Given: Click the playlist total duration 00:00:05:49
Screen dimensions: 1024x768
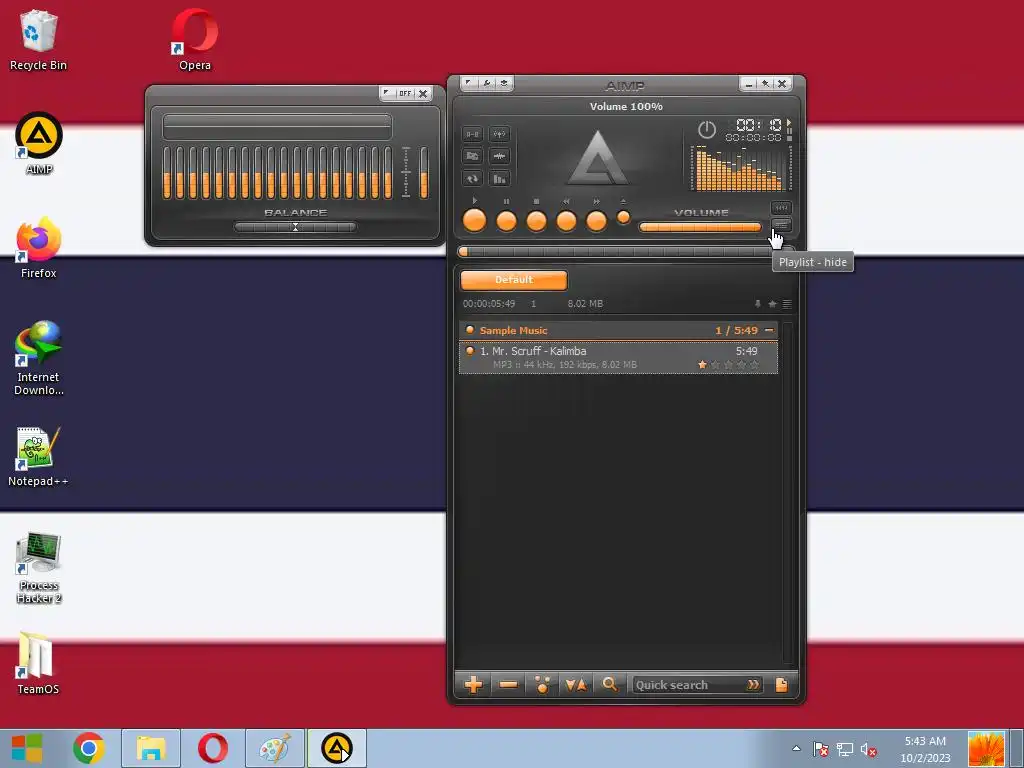Looking at the screenshot, I should click(x=489, y=304).
